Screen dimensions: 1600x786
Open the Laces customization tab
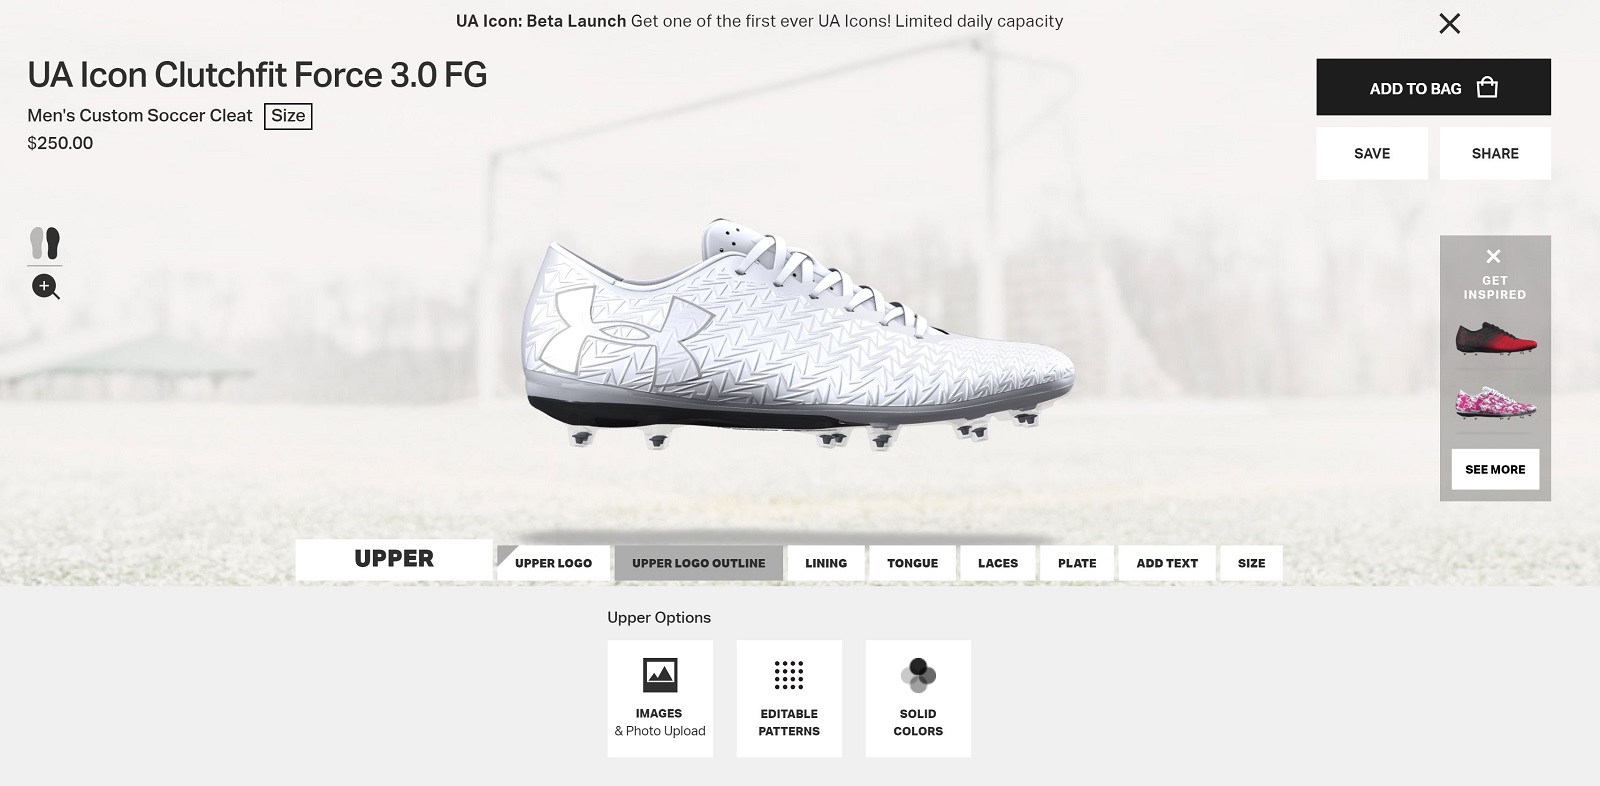coord(998,563)
